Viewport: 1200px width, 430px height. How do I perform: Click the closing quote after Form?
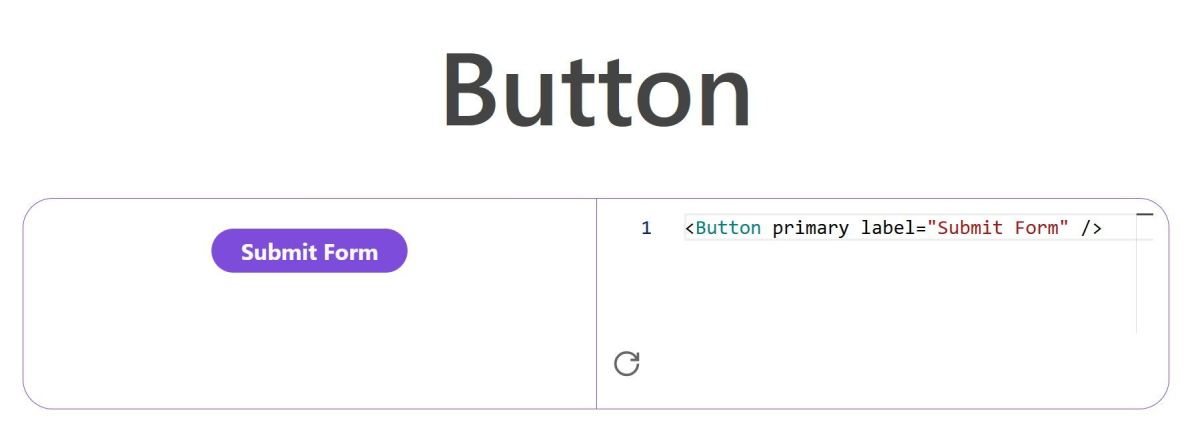pos(1064,228)
